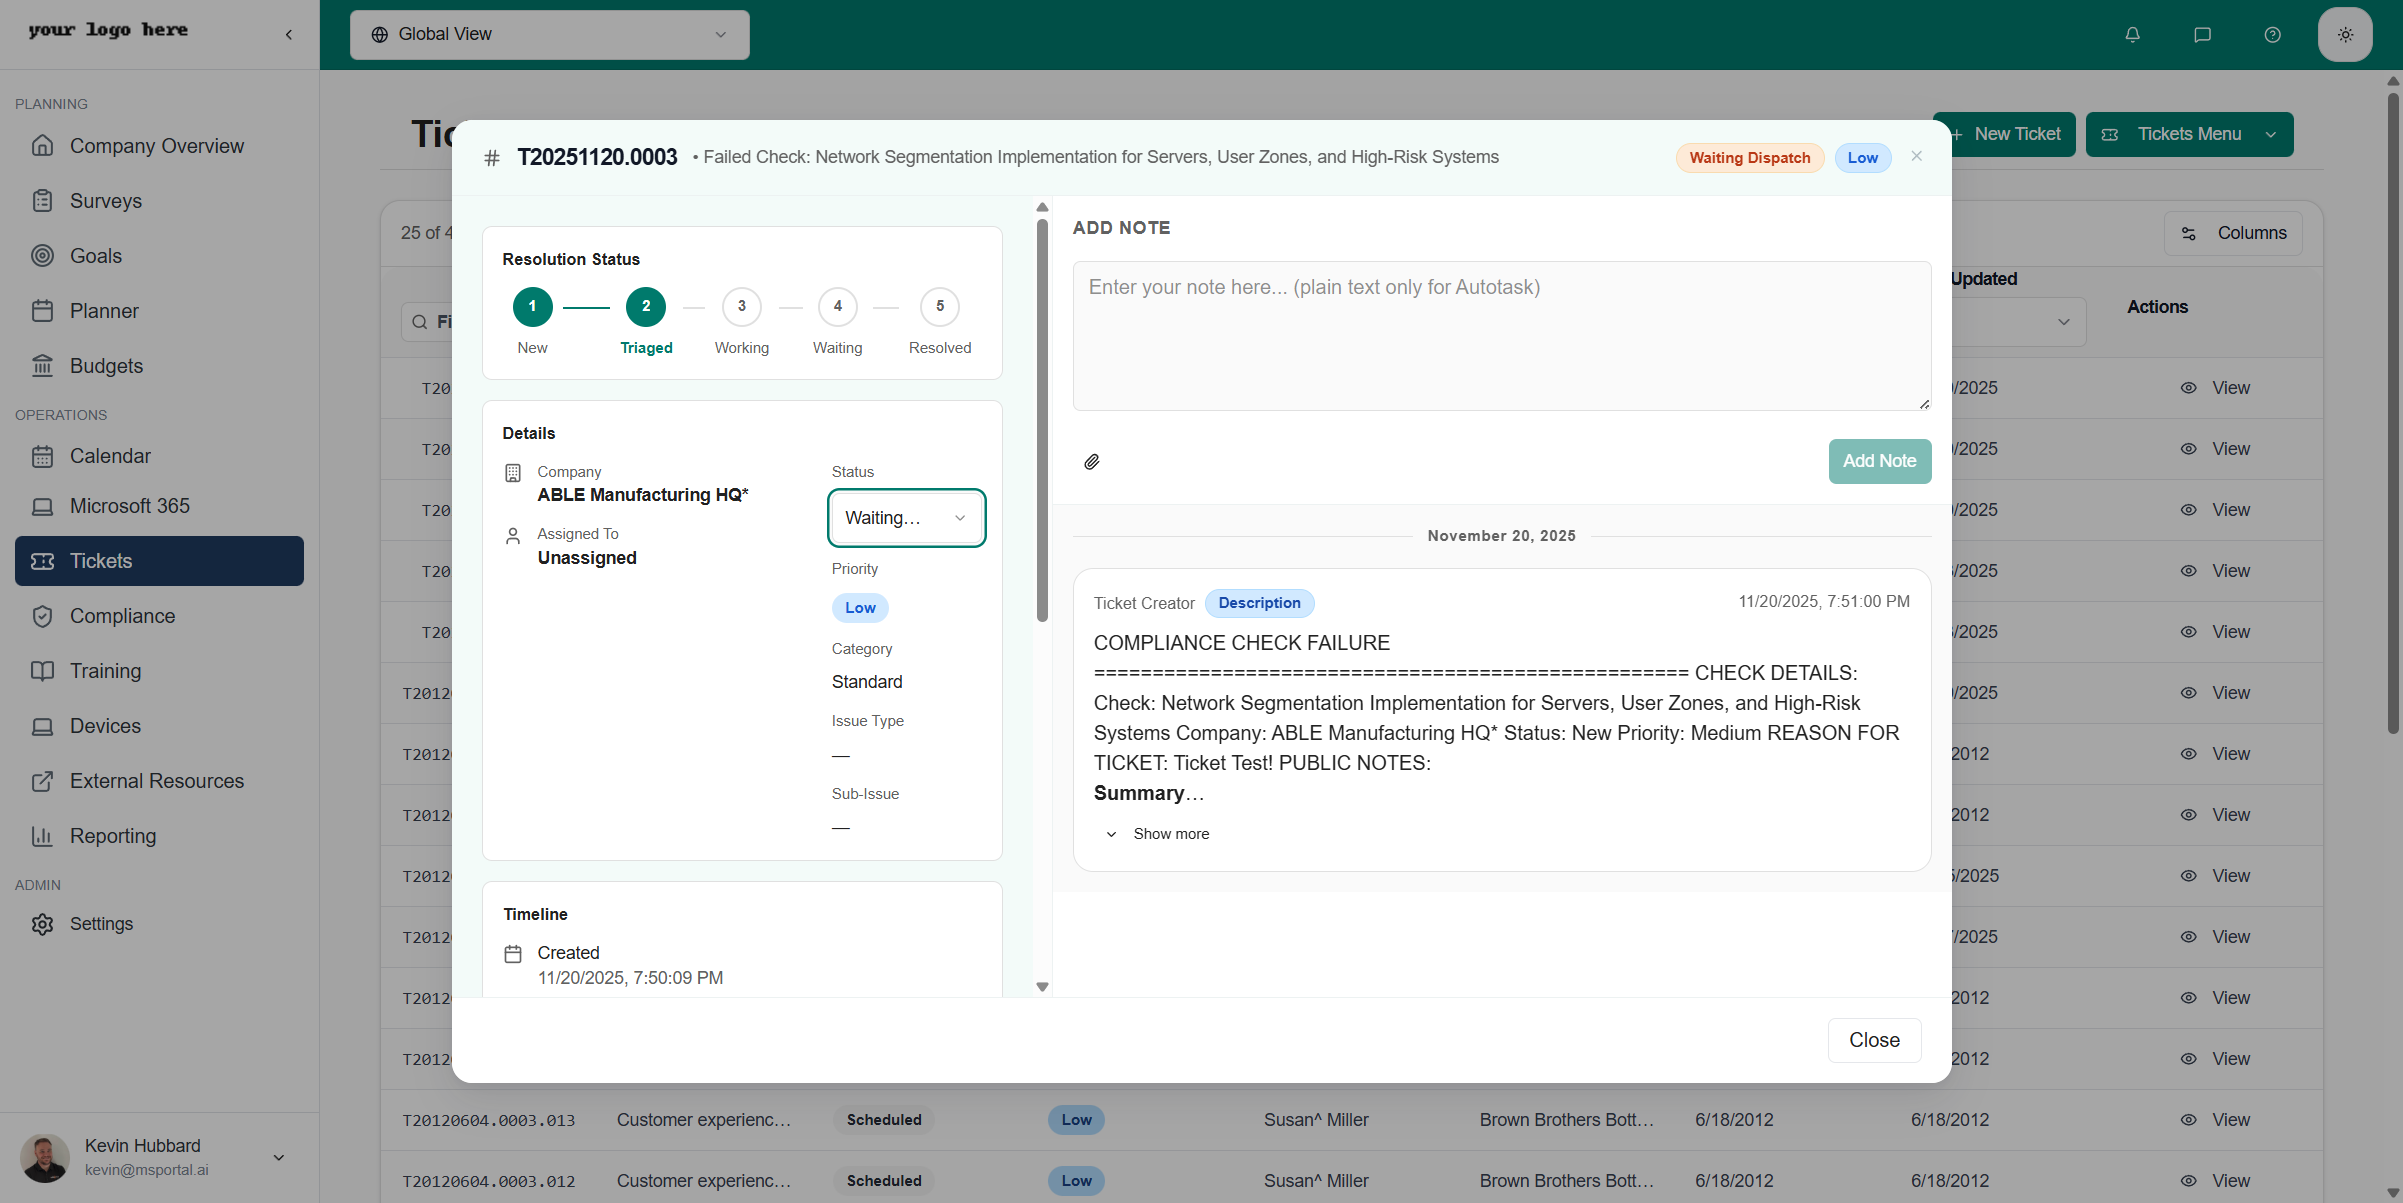Image resolution: width=2403 pixels, height=1203 pixels.
Task: Click the Close button in dialog
Action: pyautogui.click(x=1873, y=1040)
